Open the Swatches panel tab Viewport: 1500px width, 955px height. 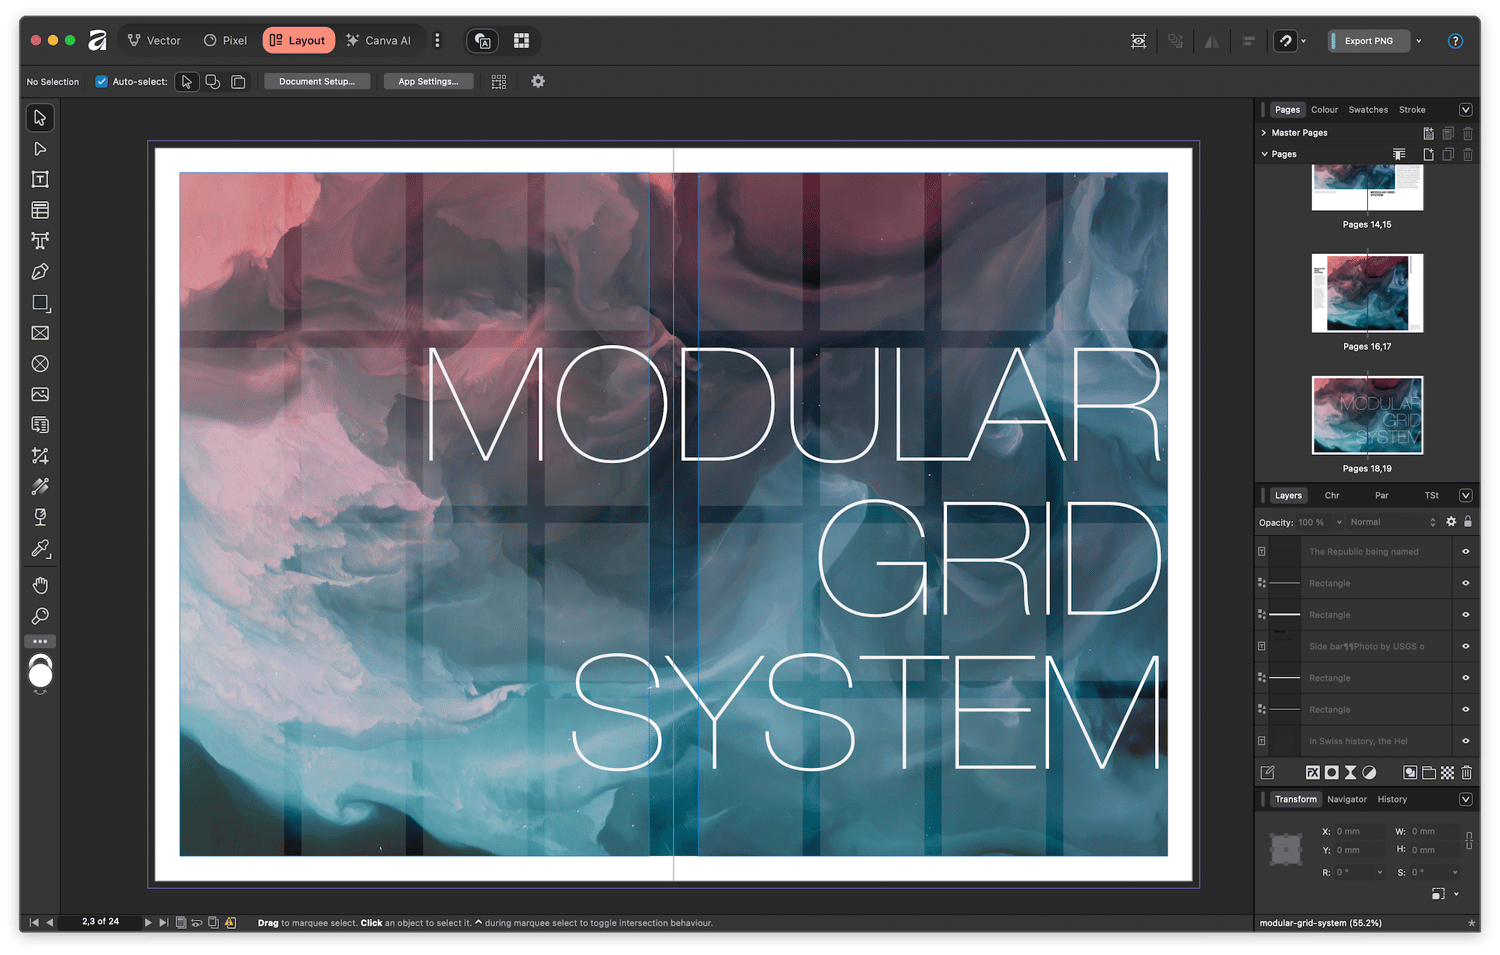[x=1367, y=110]
